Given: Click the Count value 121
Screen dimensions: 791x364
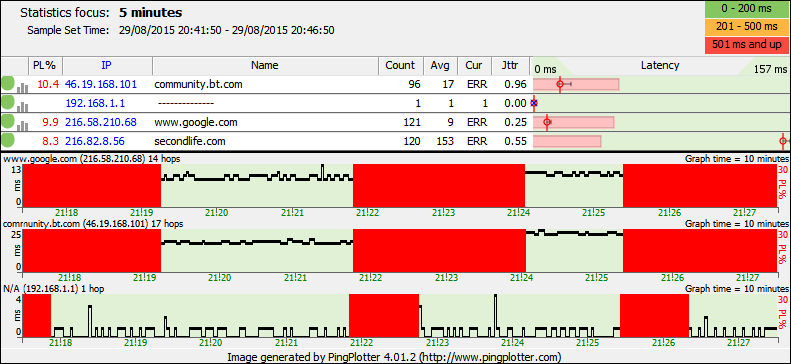Looking at the screenshot, I should pos(412,122).
